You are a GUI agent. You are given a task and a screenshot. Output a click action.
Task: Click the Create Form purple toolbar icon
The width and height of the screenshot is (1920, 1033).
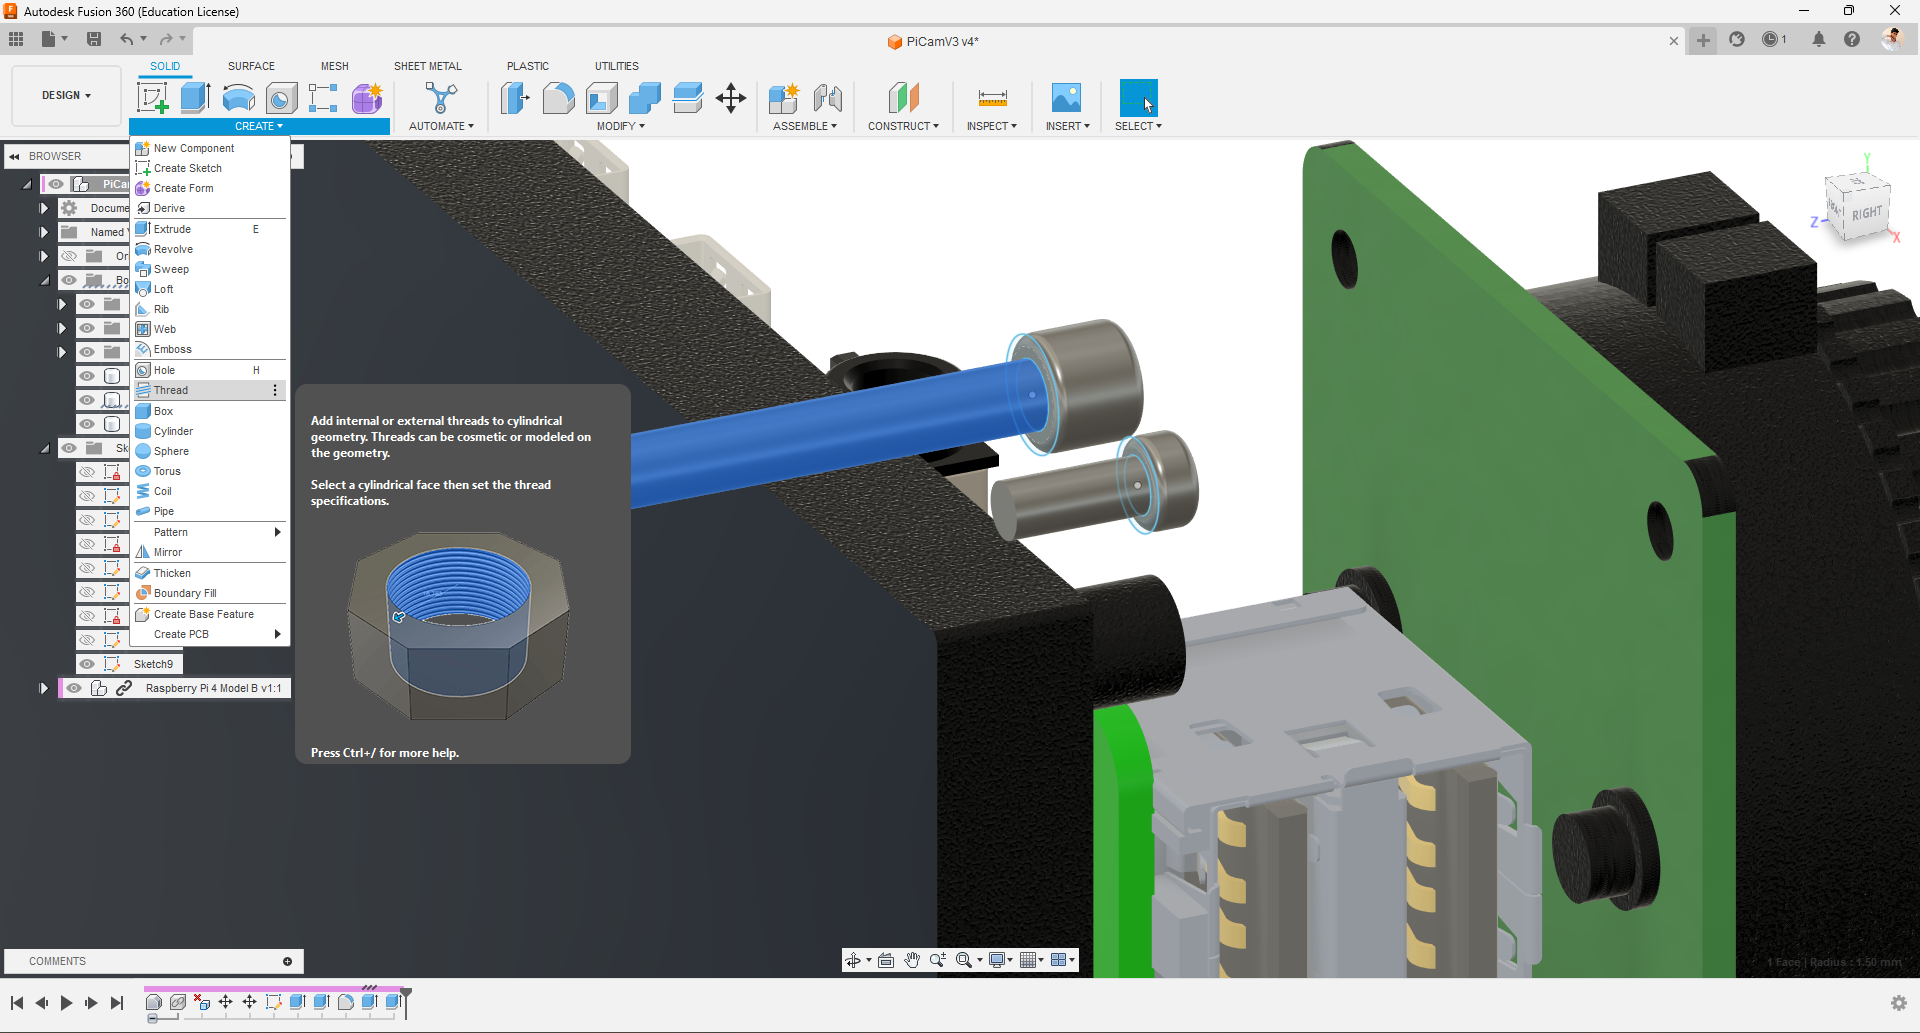click(x=367, y=98)
